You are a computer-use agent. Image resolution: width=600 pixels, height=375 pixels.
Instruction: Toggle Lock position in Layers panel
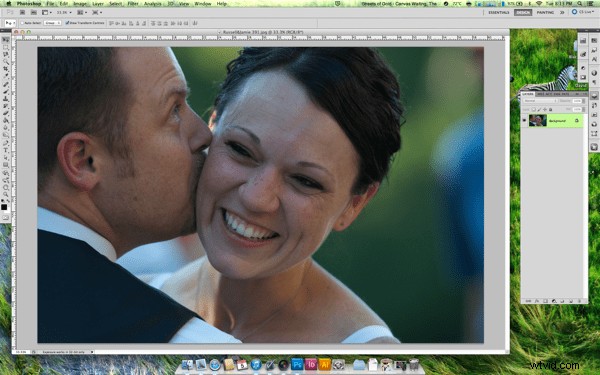[545, 110]
